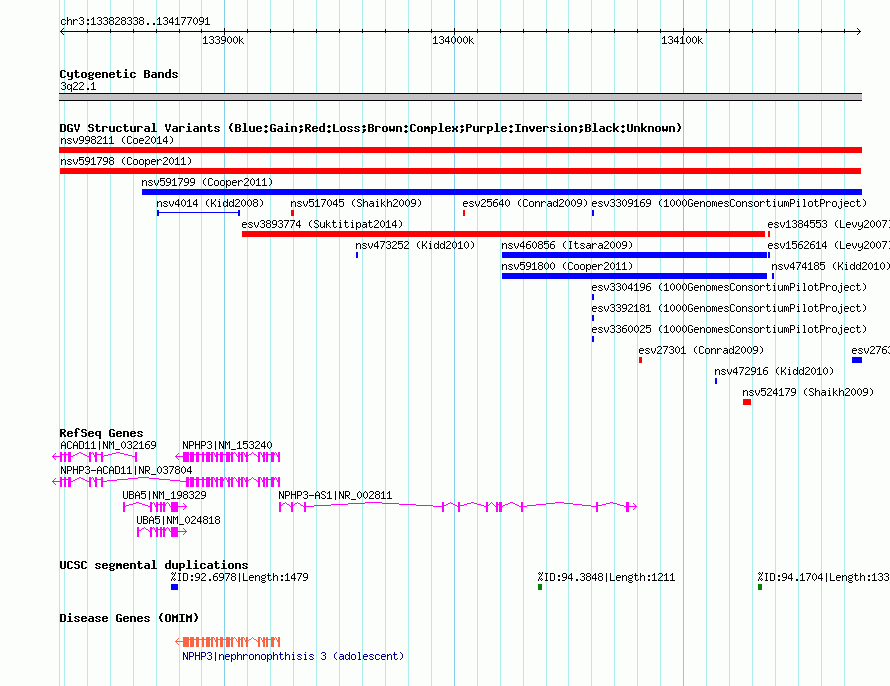Open the esv1562614 (Levy2007) label
890x686 pixels.
(828, 245)
